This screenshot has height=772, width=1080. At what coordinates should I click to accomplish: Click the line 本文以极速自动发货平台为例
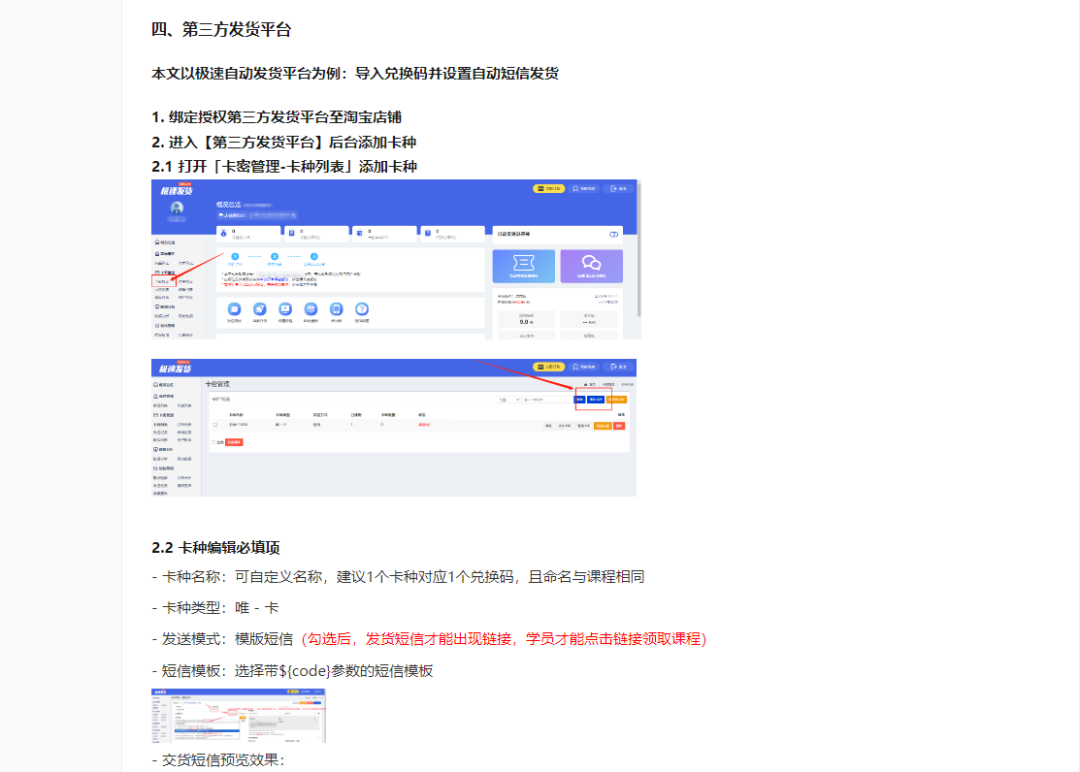[x=355, y=74]
